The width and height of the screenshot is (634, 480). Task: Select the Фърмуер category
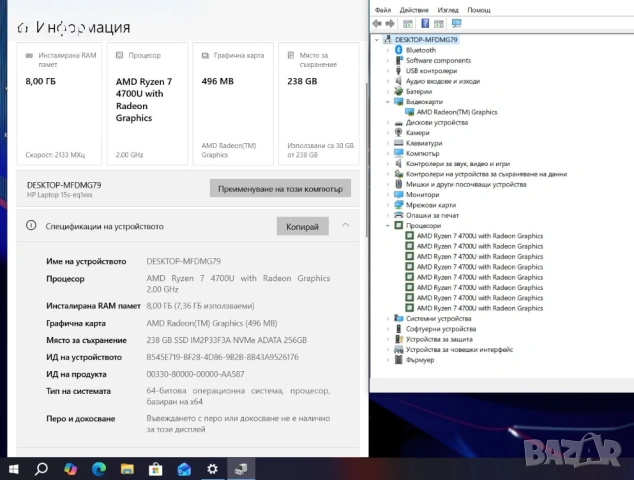[x=420, y=360]
